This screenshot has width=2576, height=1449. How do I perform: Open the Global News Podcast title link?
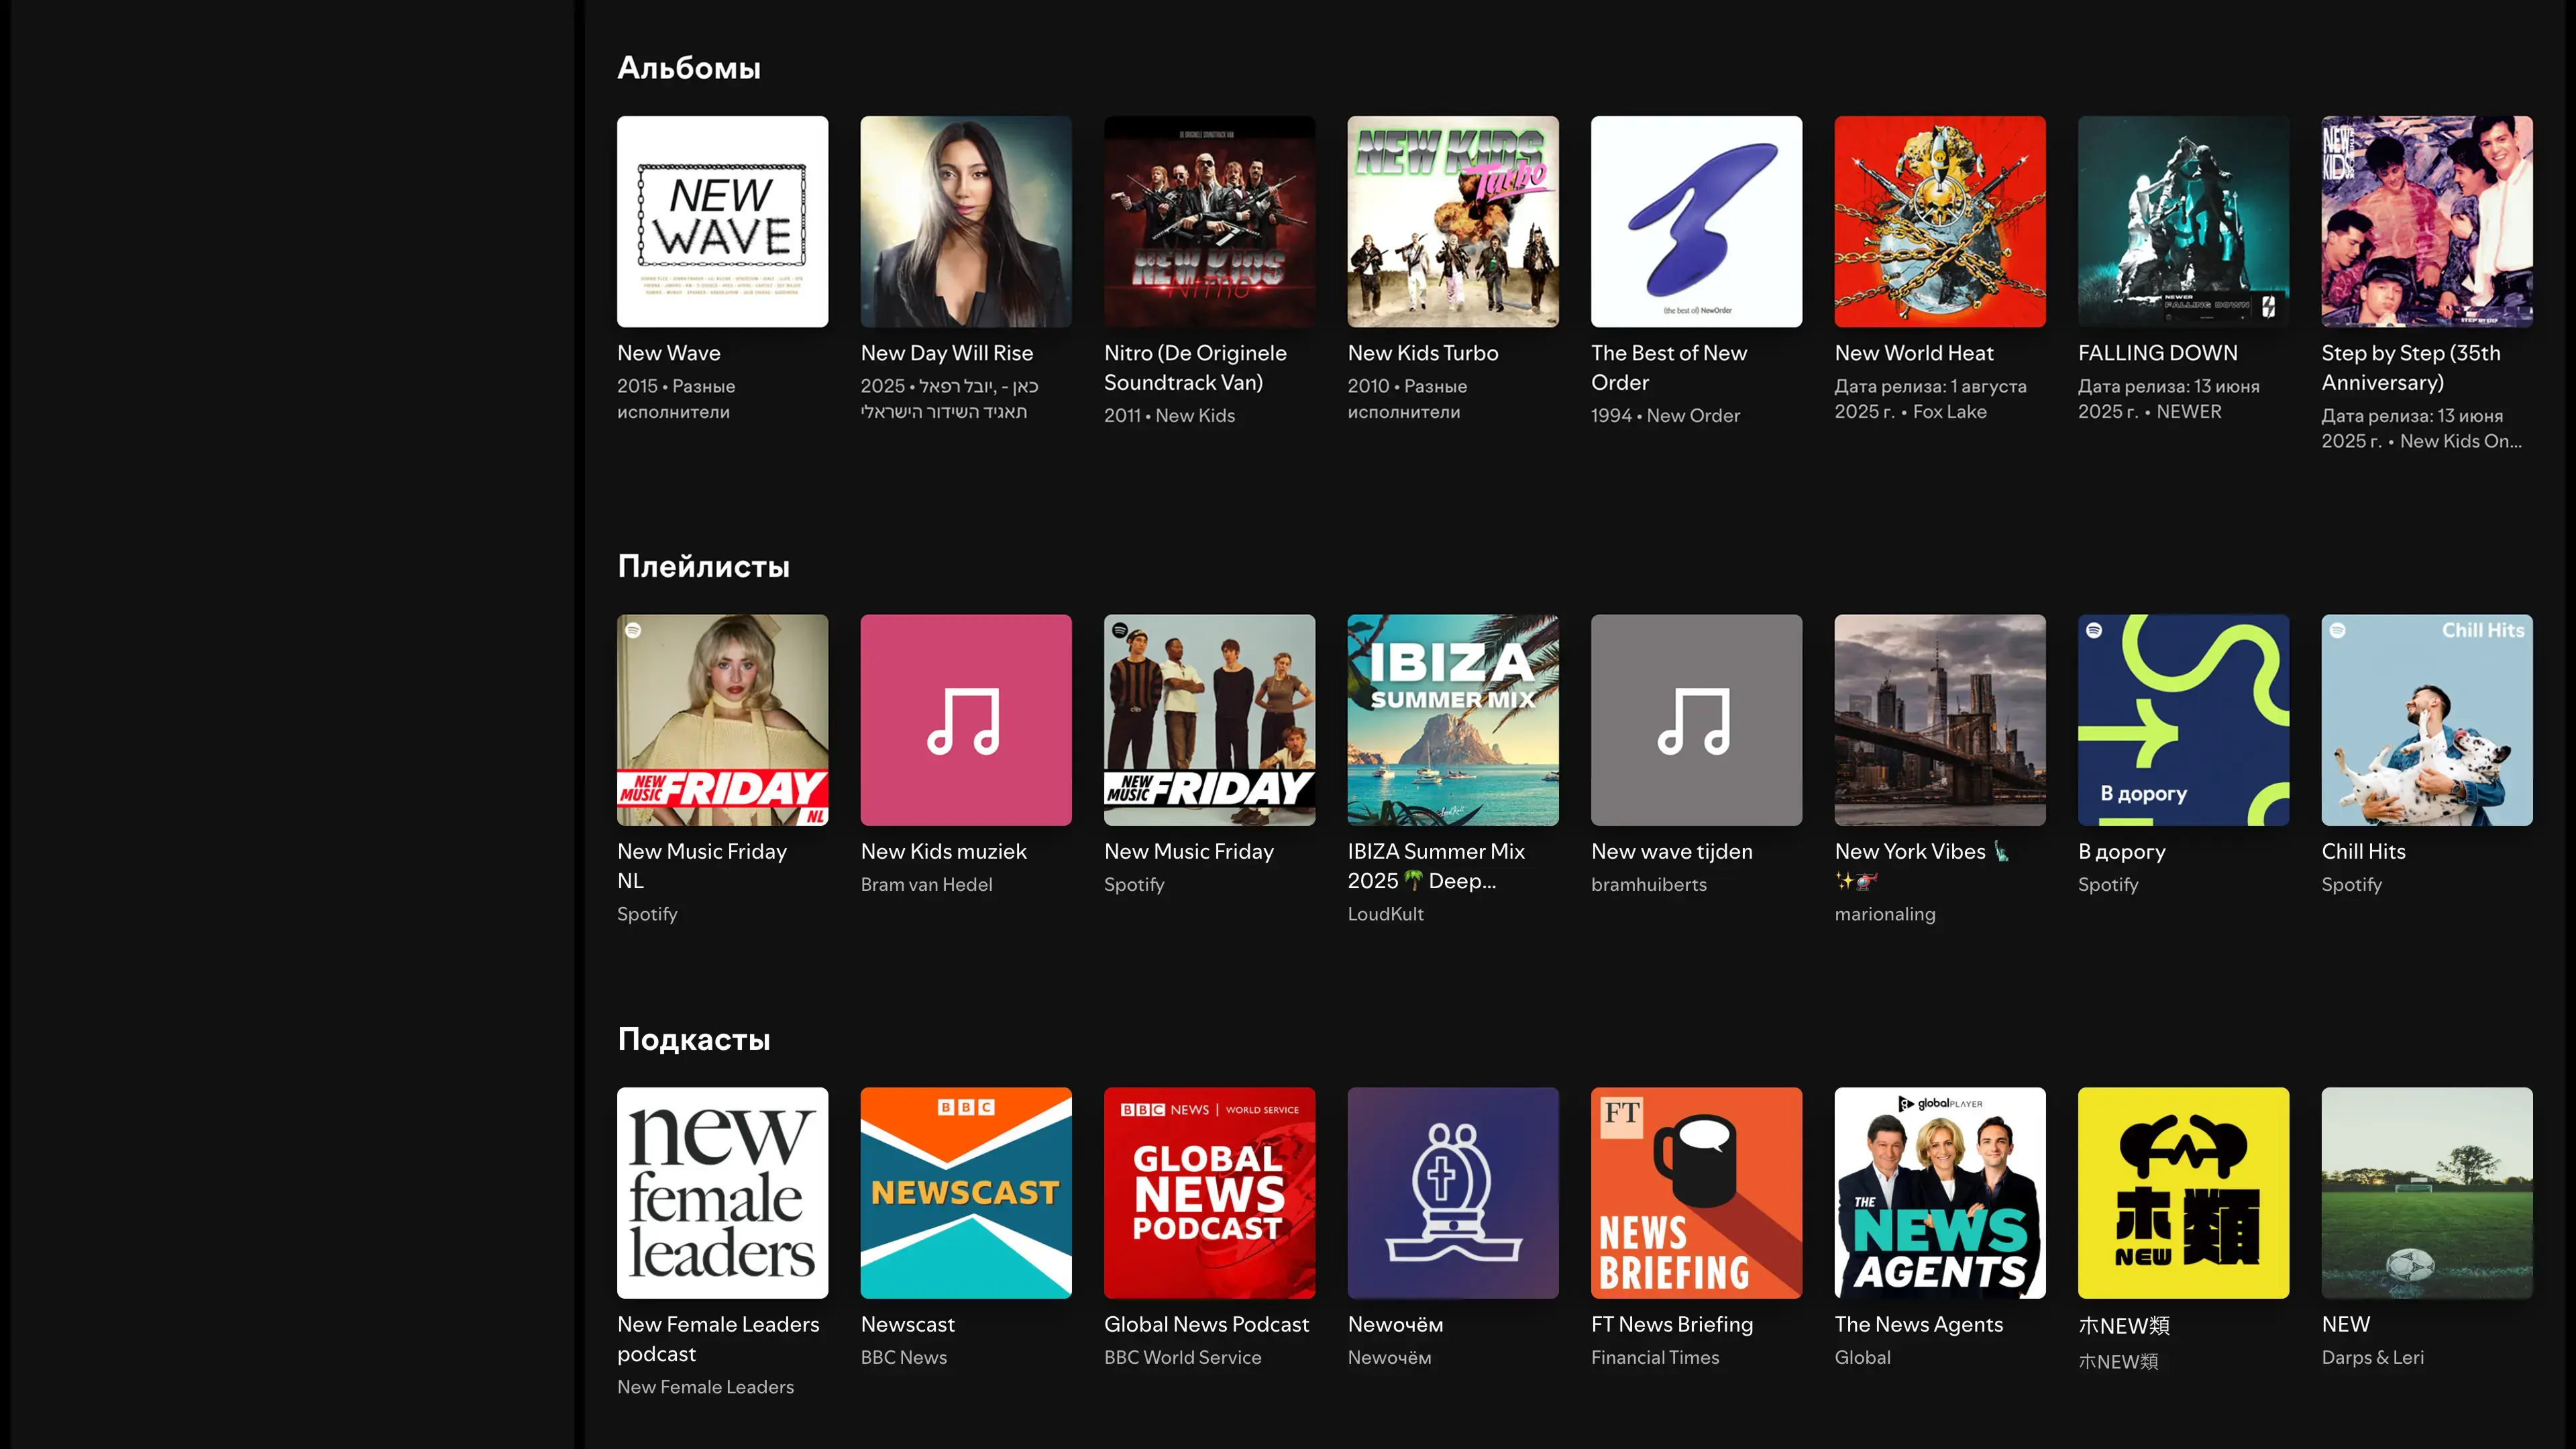coord(1205,1324)
